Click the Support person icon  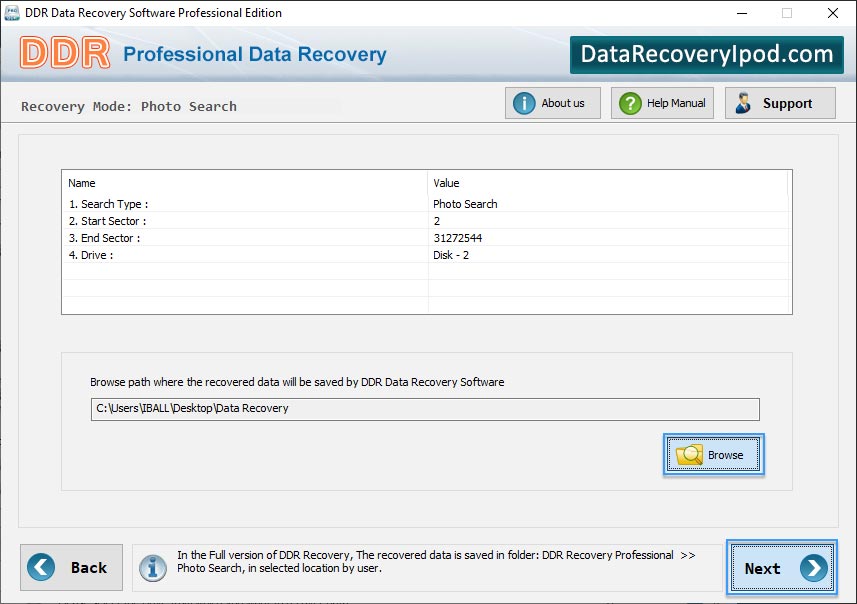pyautogui.click(x=743, y=103)
